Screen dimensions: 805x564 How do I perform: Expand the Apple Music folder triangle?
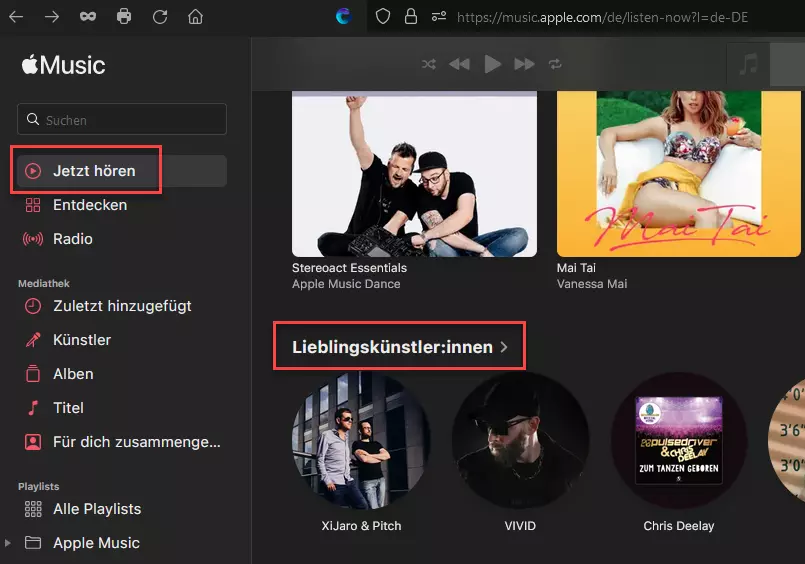click(x=7, y=542)
